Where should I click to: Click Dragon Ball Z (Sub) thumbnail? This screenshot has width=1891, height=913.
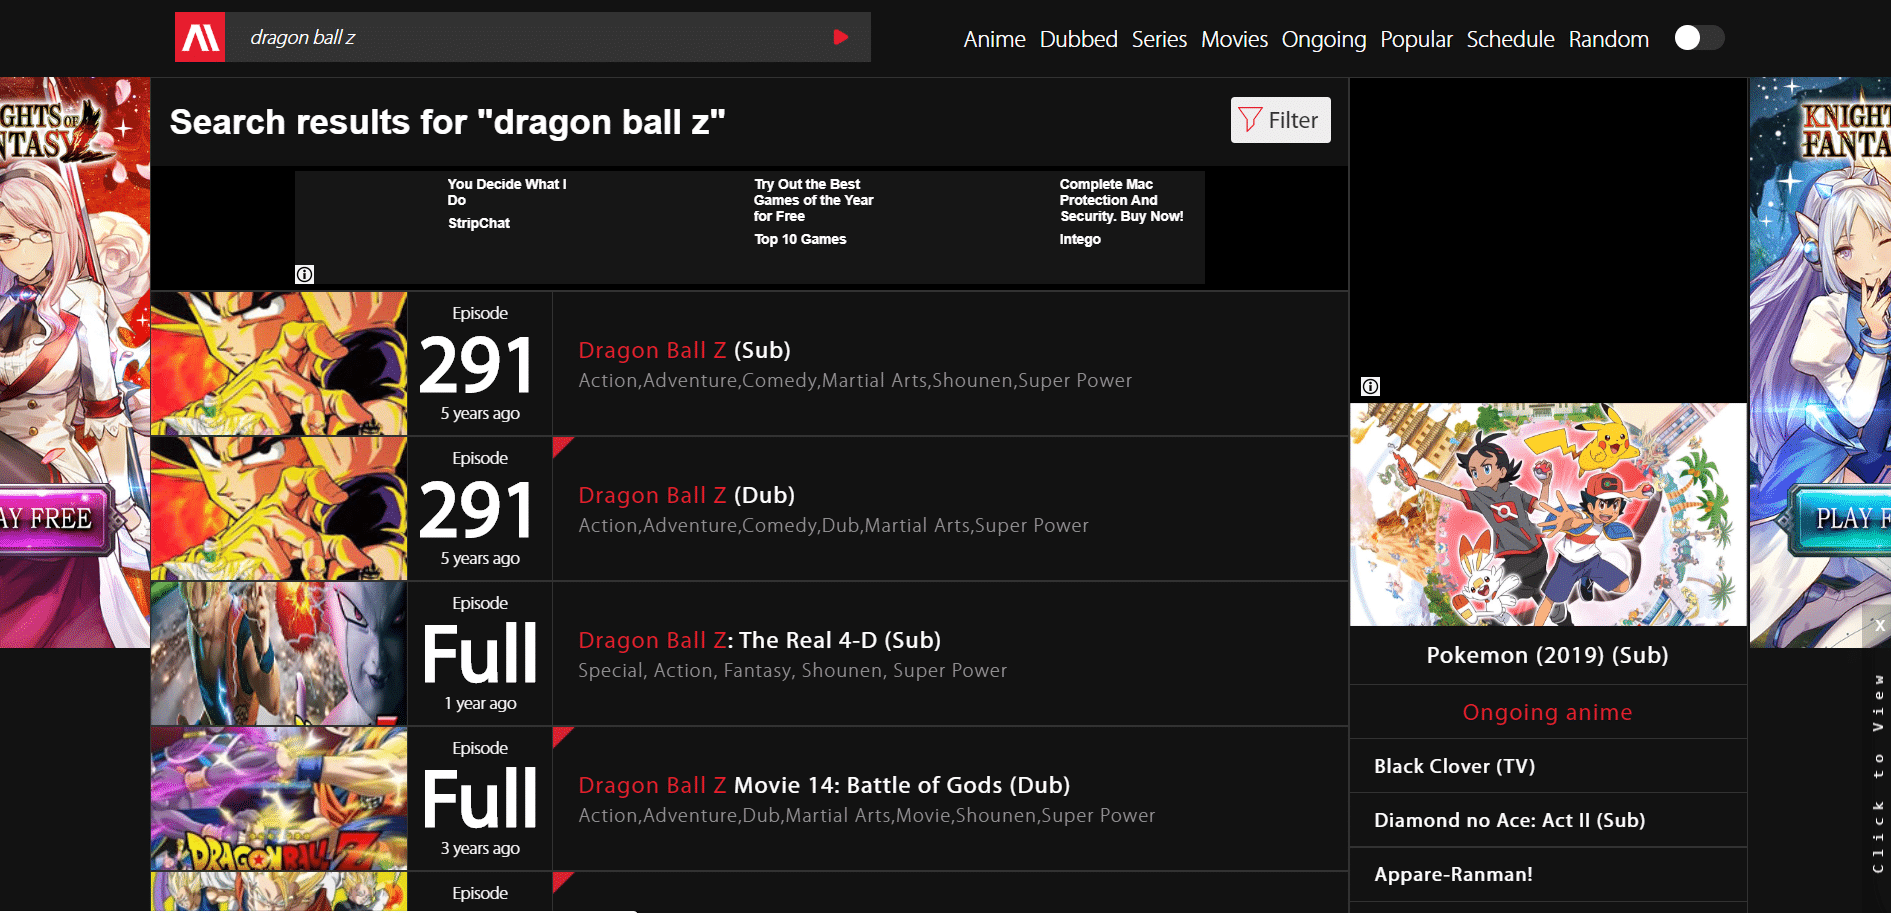[279, 363]
